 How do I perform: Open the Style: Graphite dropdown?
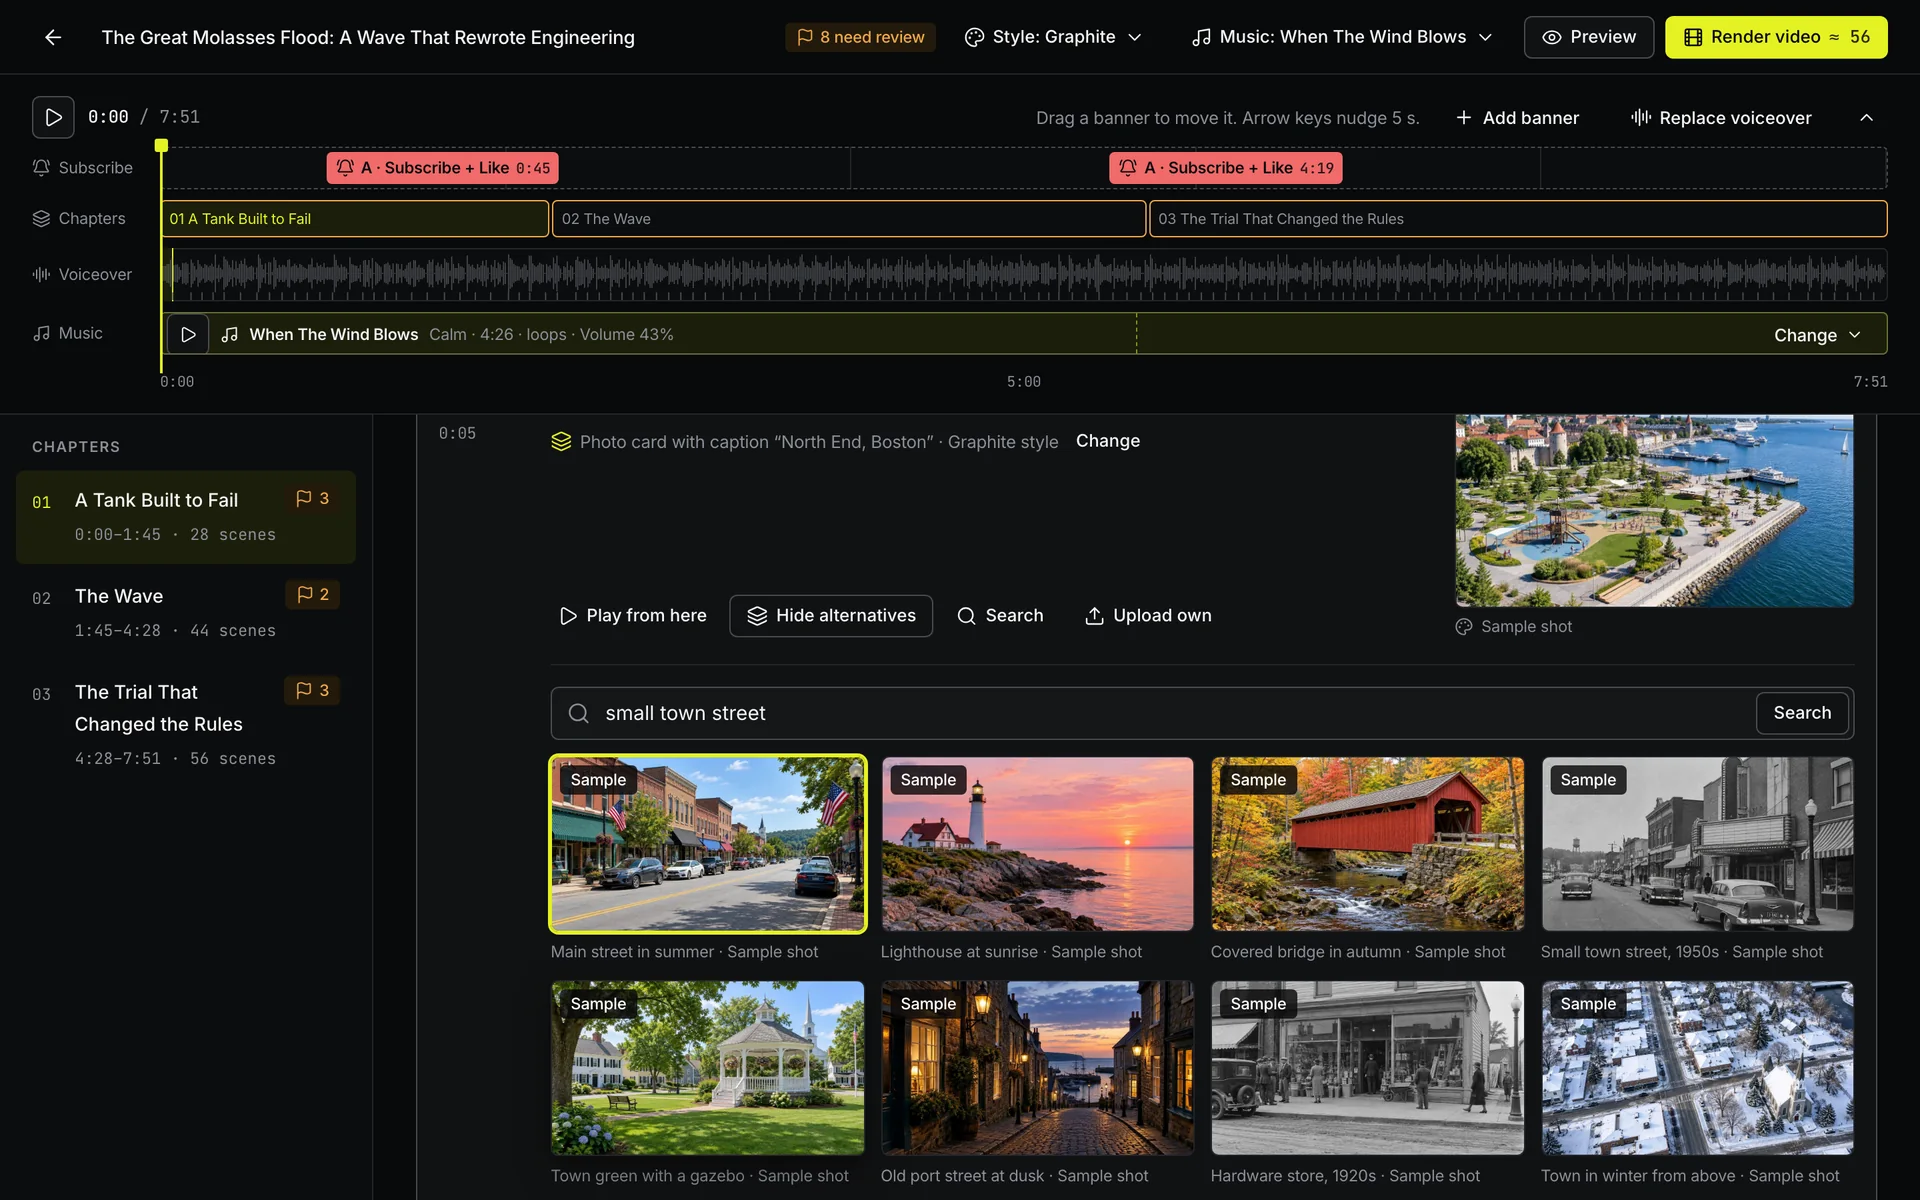pyautogui.click(x=1053, y=37)
